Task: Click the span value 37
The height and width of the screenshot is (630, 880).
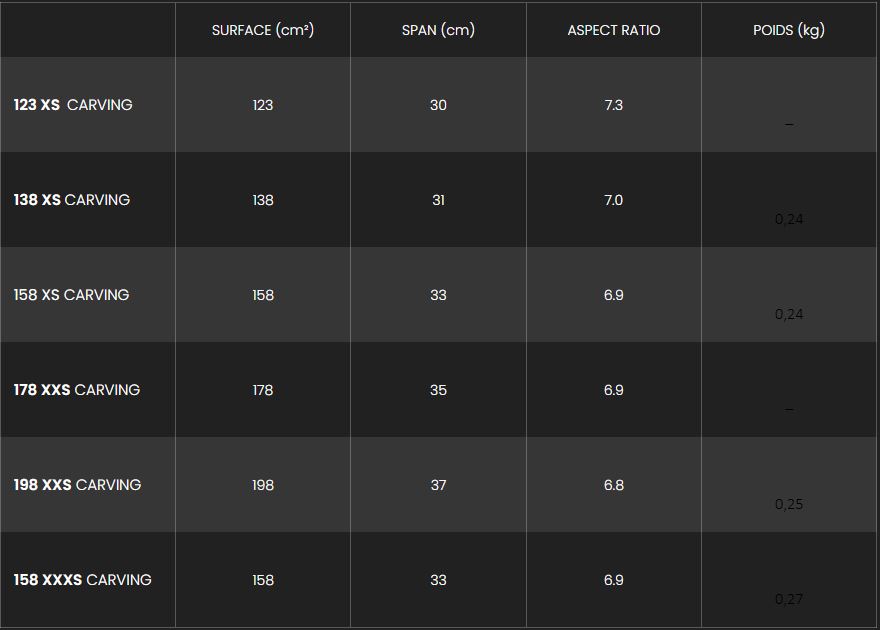Action: coord(438,485)
